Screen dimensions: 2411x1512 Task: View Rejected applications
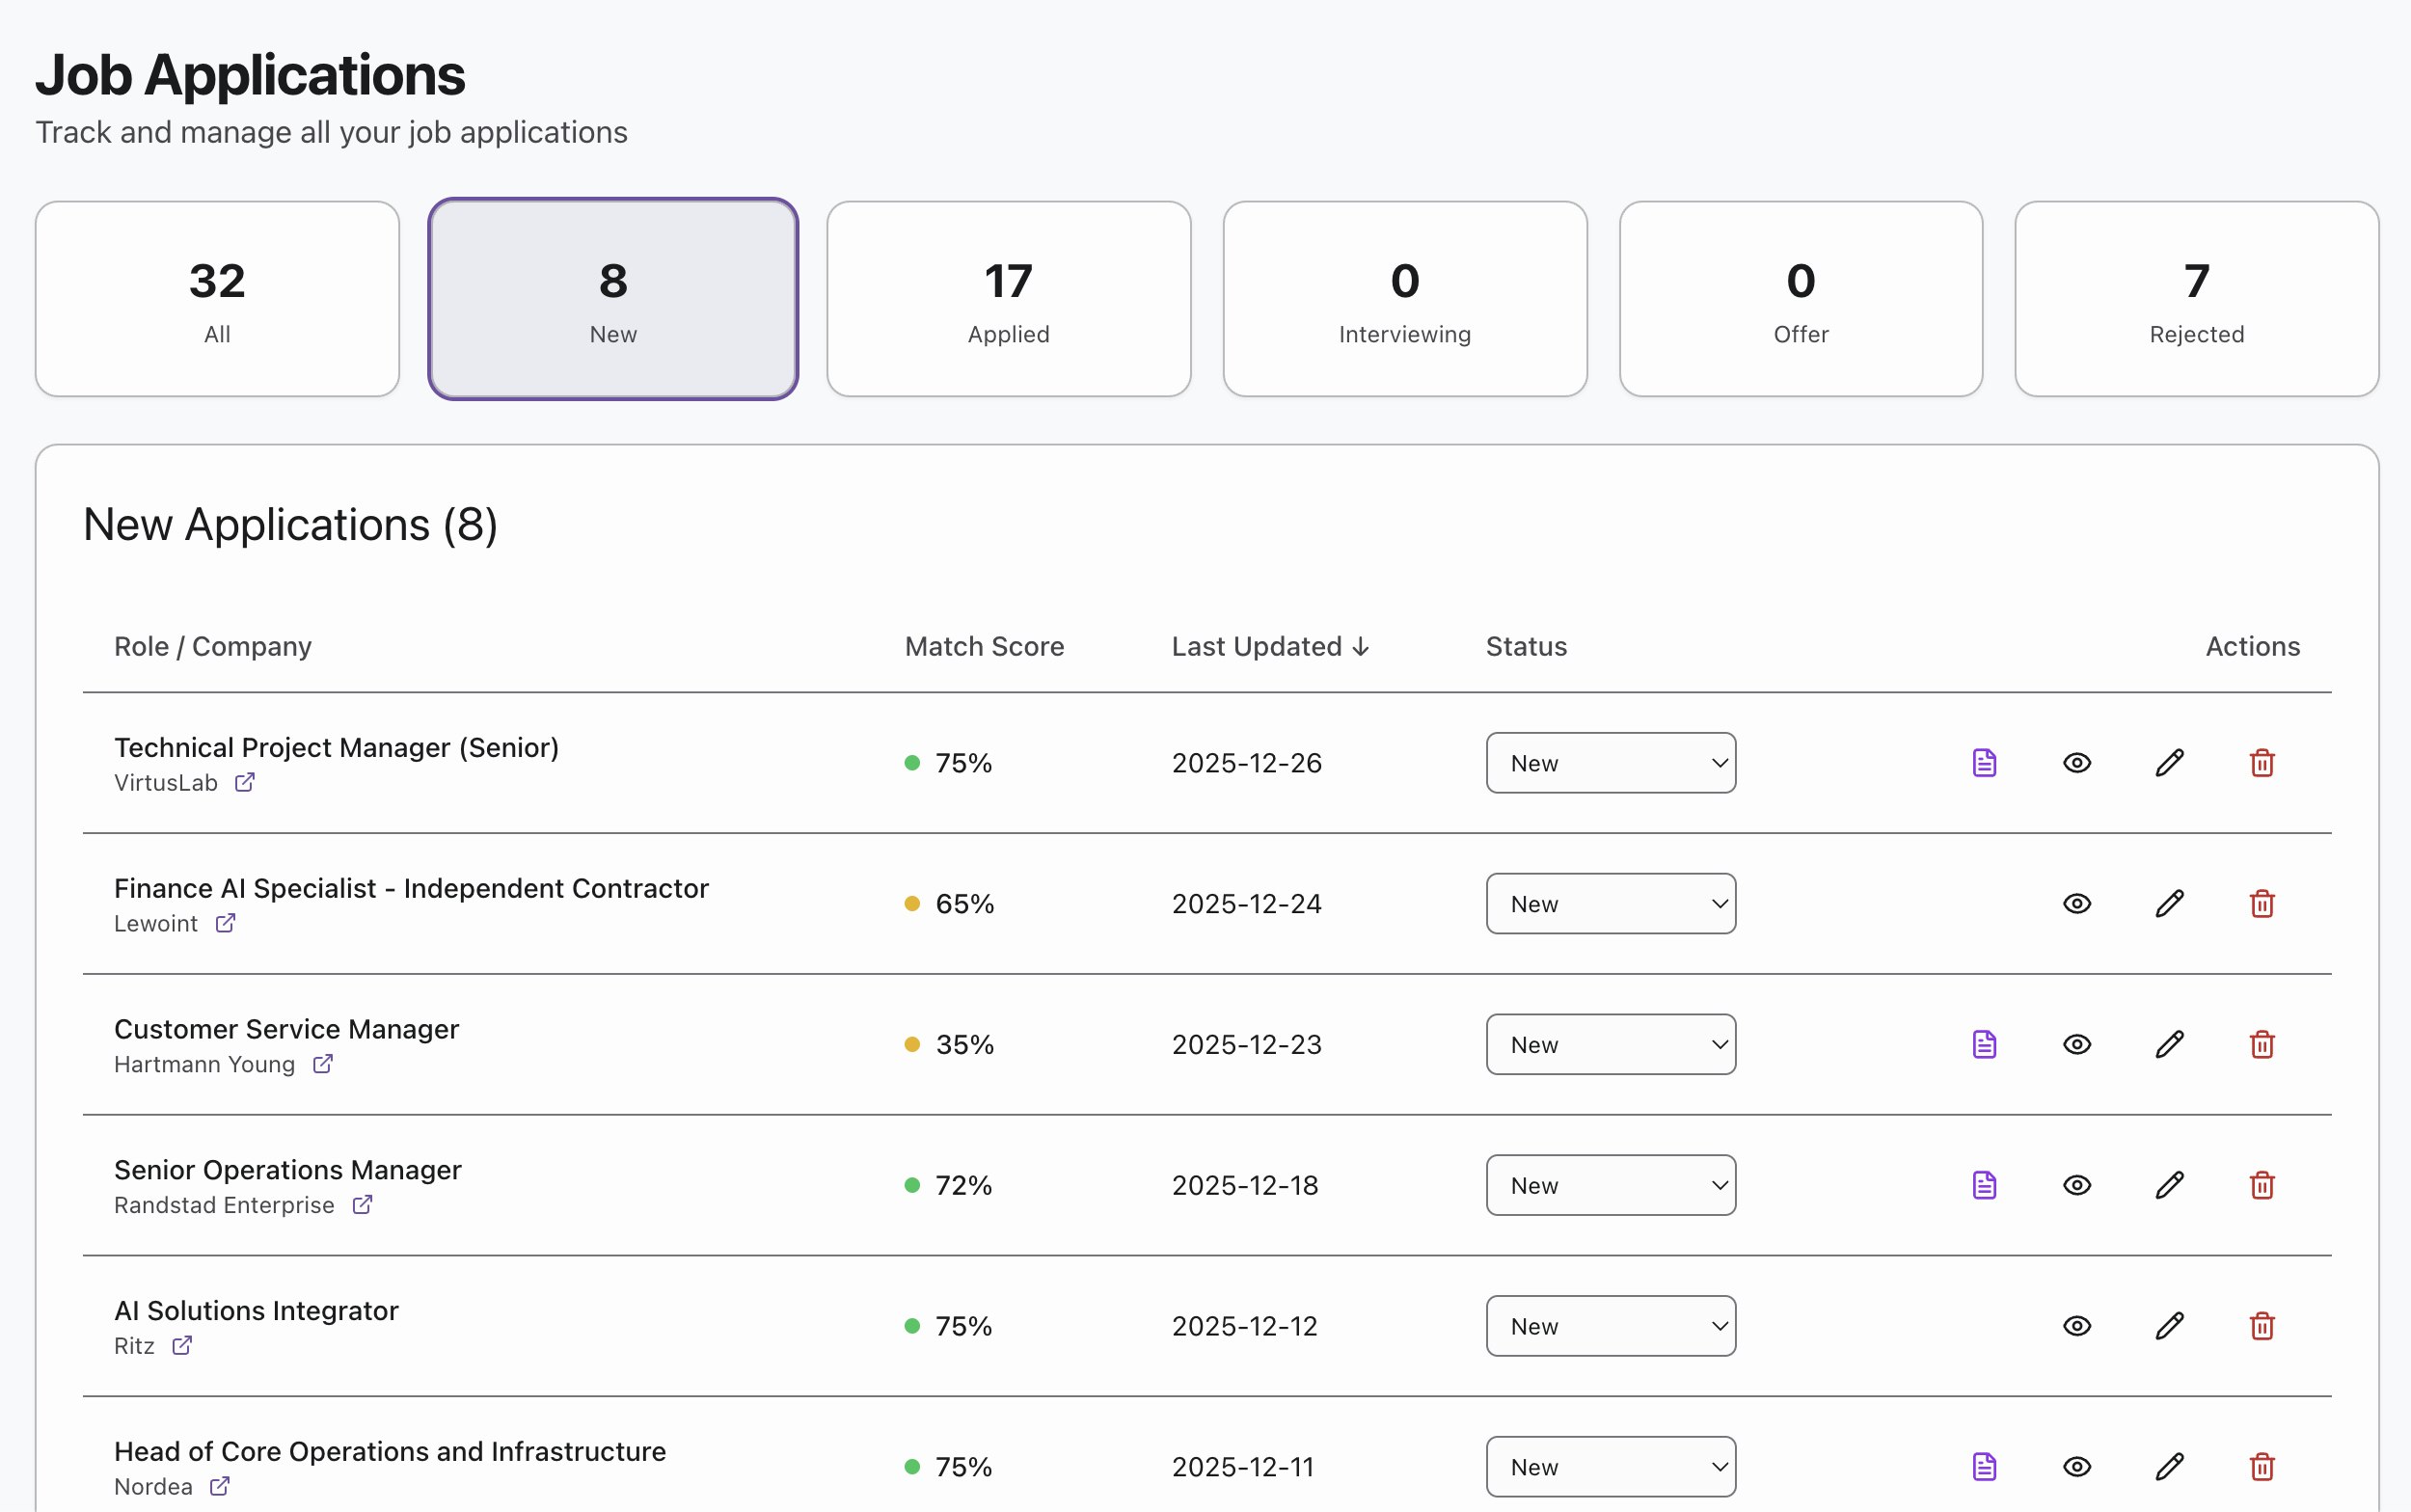tap(2196, 298)
